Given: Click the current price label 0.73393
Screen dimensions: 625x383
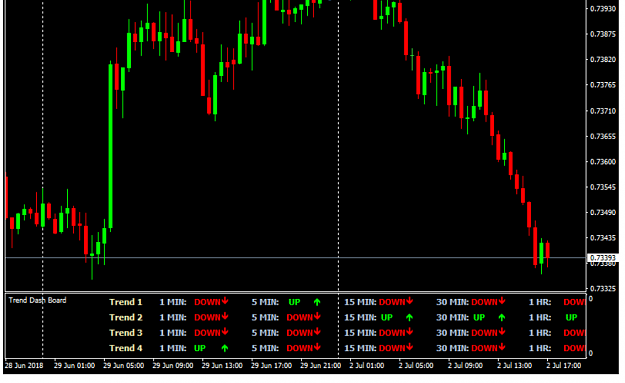Looking at the screenshot, I should (603, 258).
